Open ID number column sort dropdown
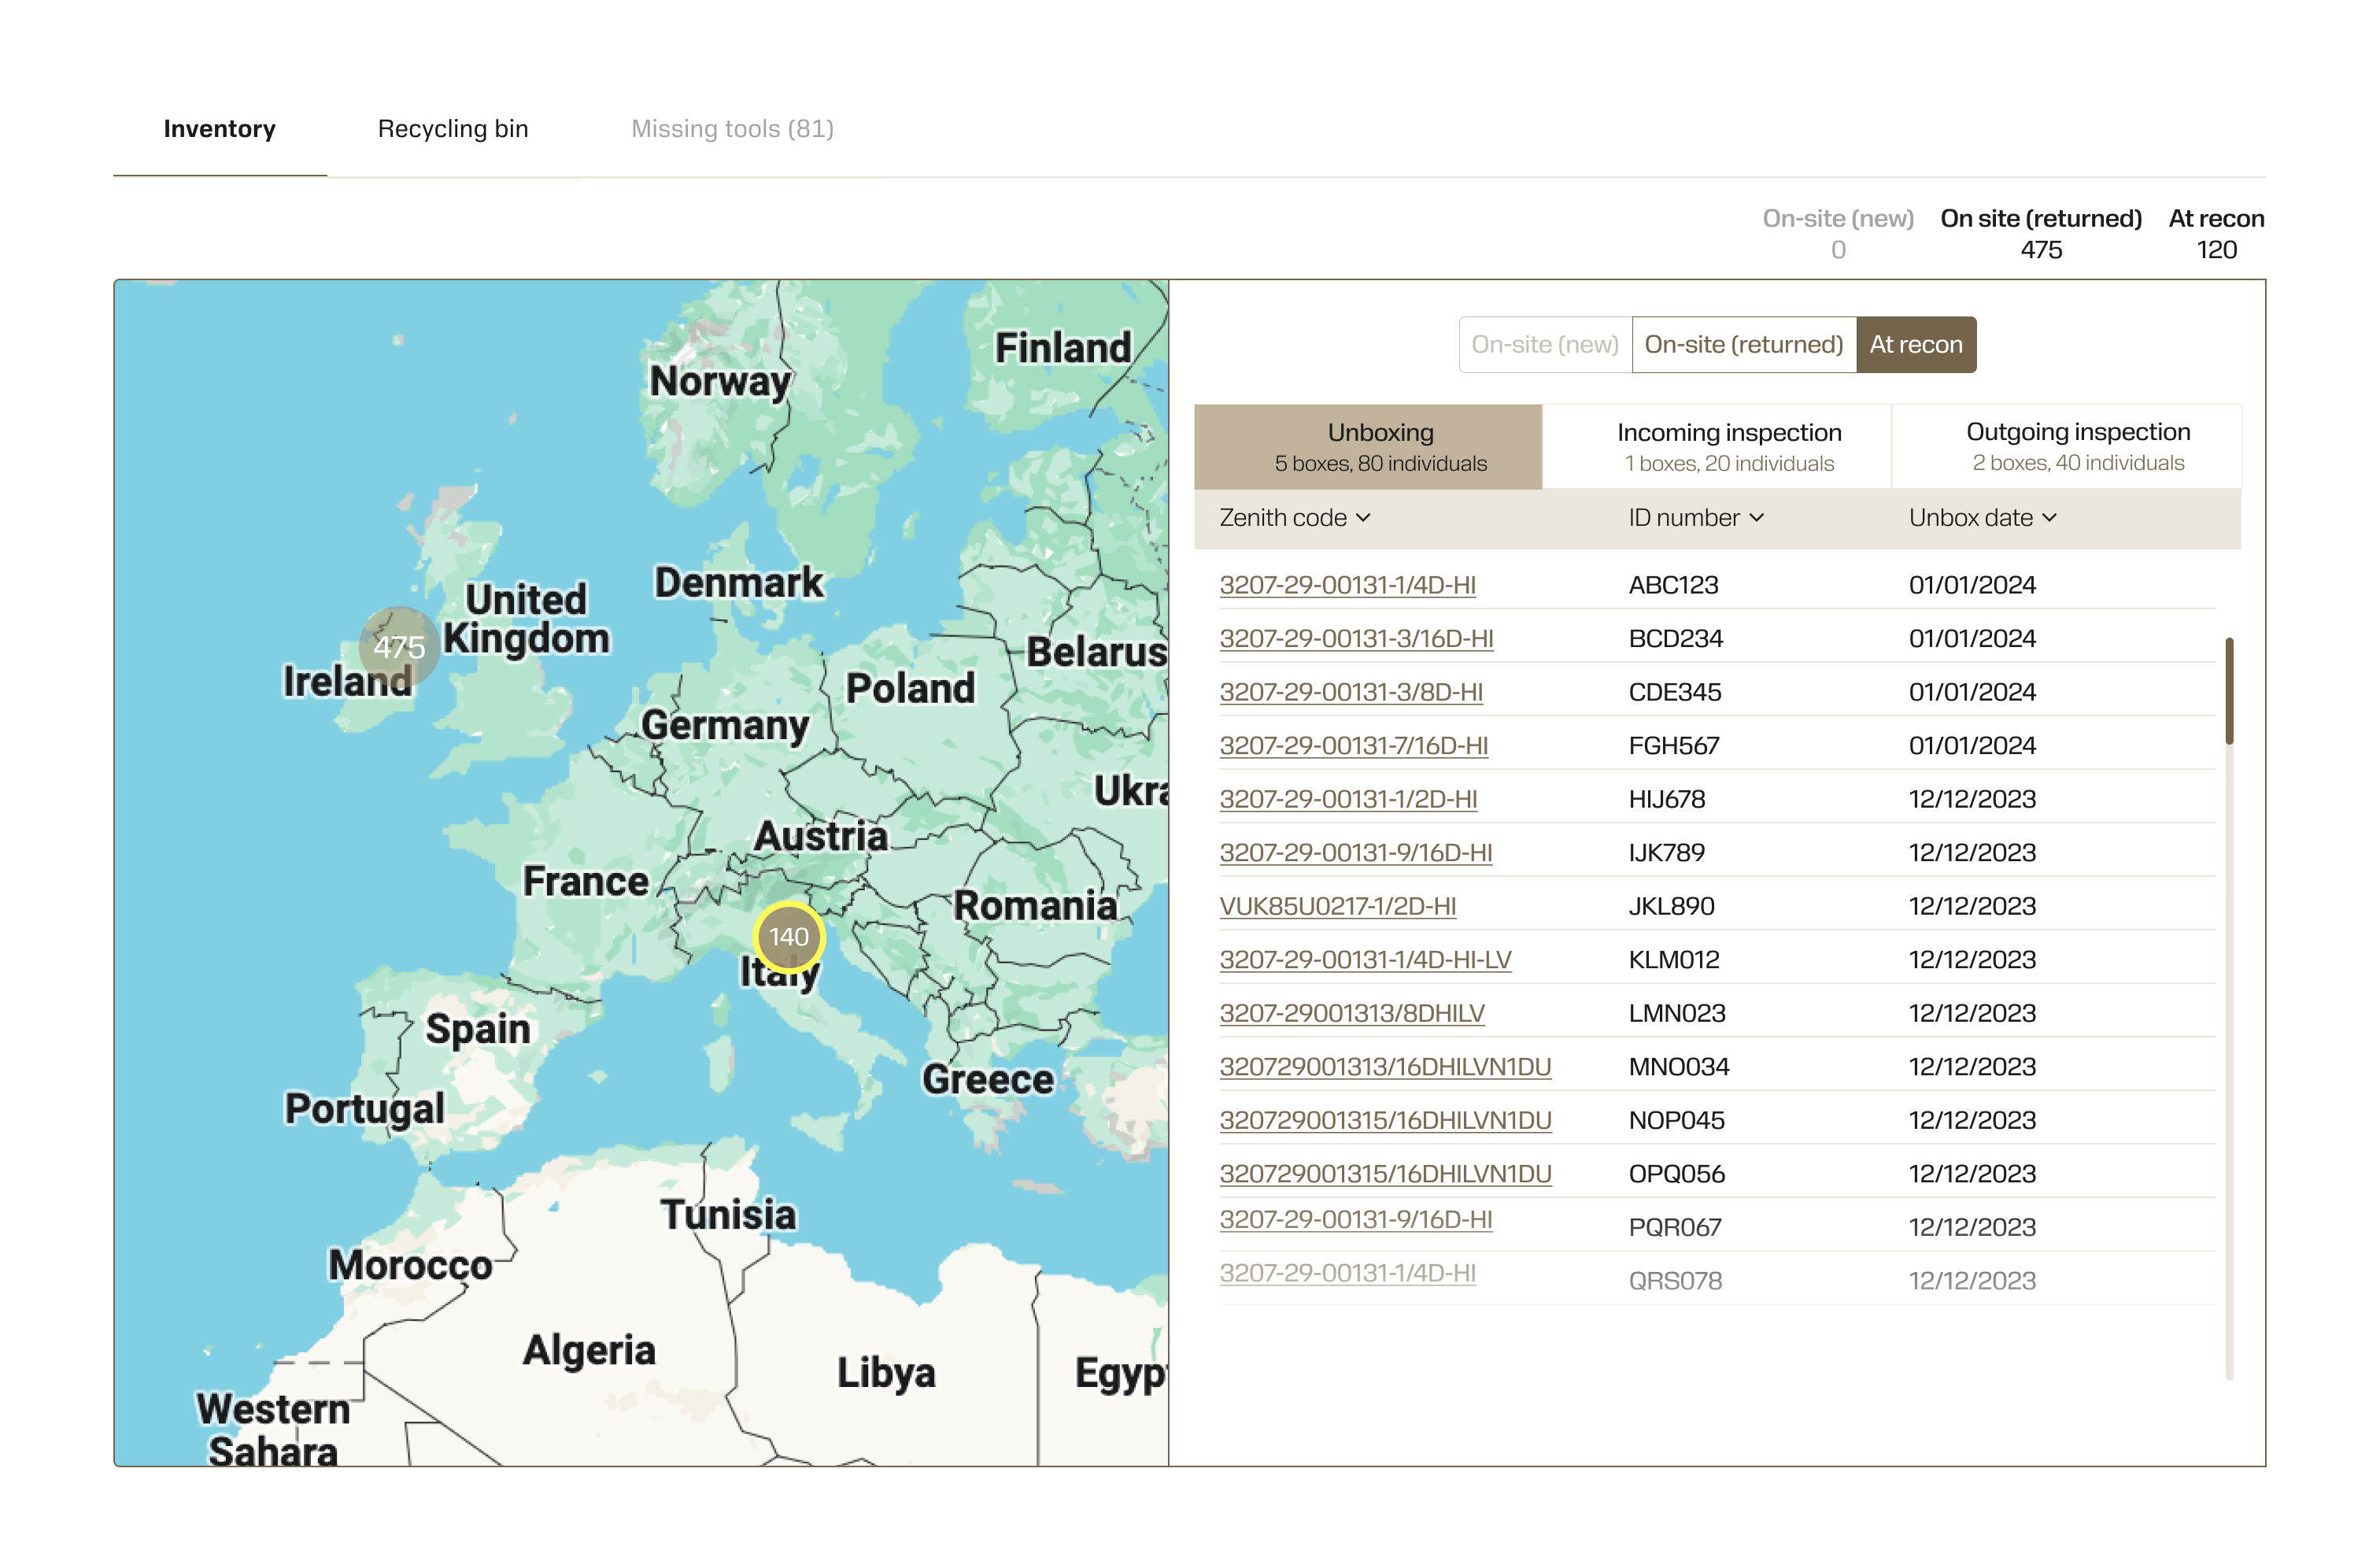 click(1757, 518)
